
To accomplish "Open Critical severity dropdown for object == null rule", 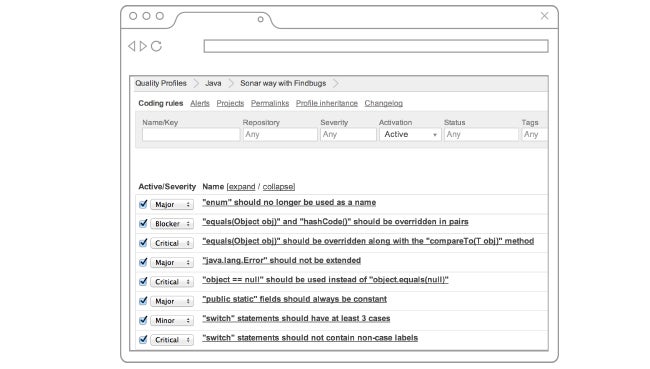I will point(172,282).
